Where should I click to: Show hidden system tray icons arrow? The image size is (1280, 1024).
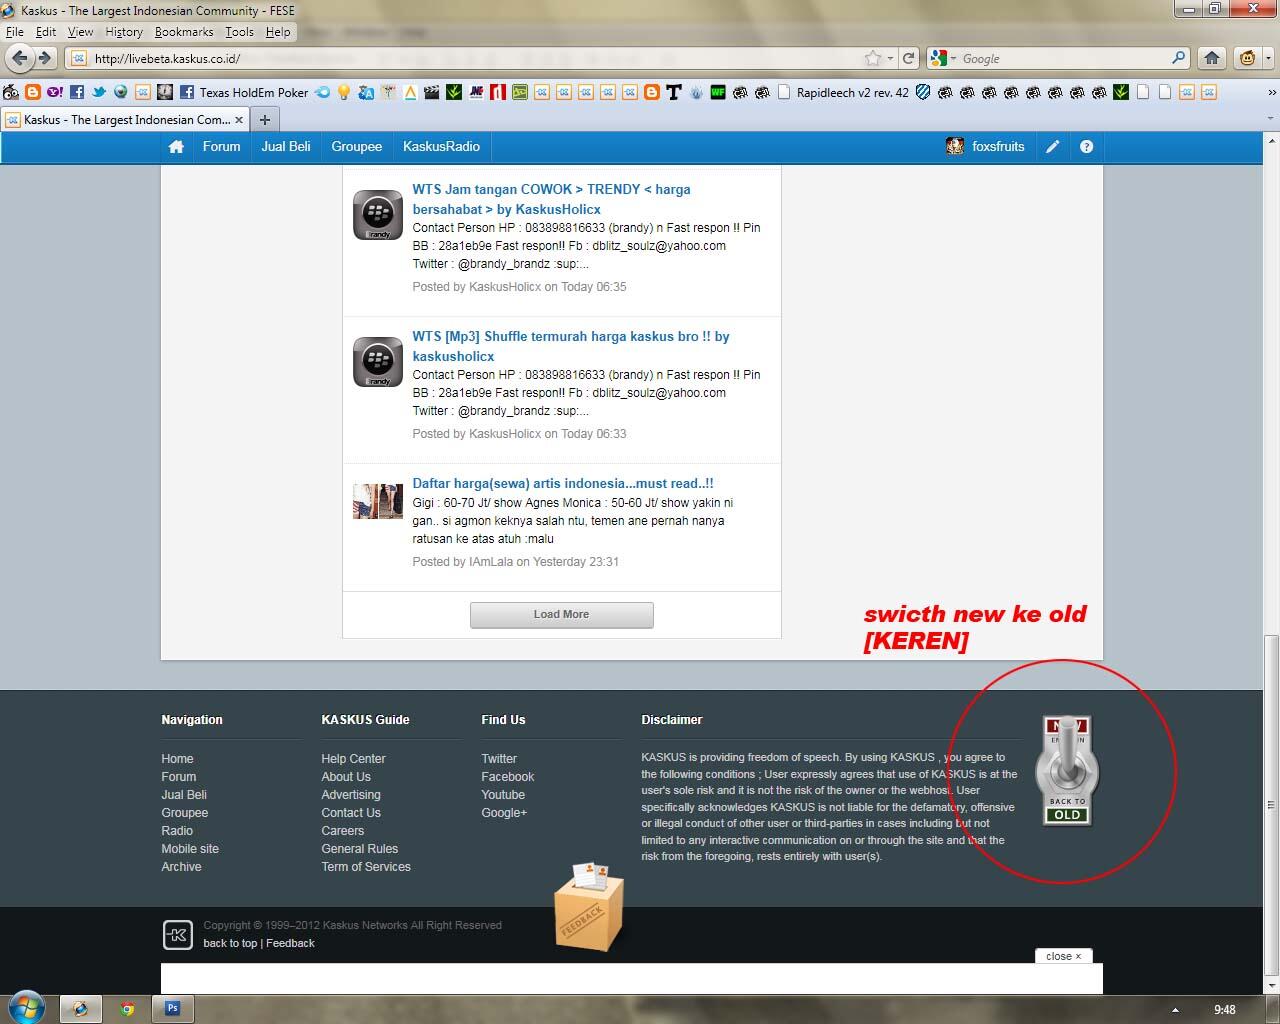tap(1175, 1010)
